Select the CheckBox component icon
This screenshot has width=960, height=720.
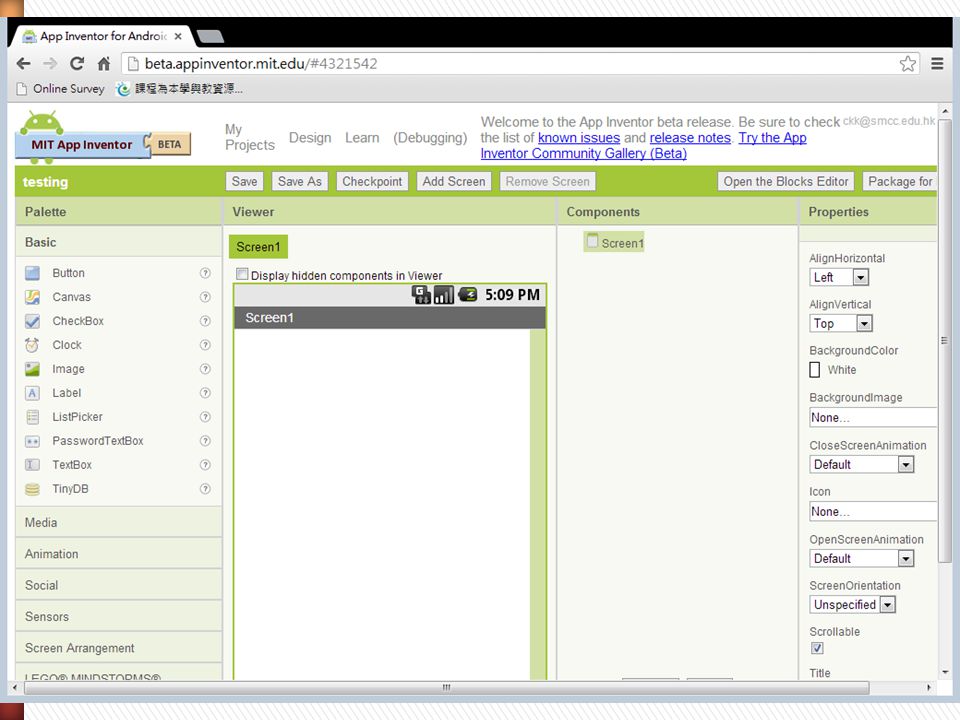pyautogui.click(x=32, y=321)
